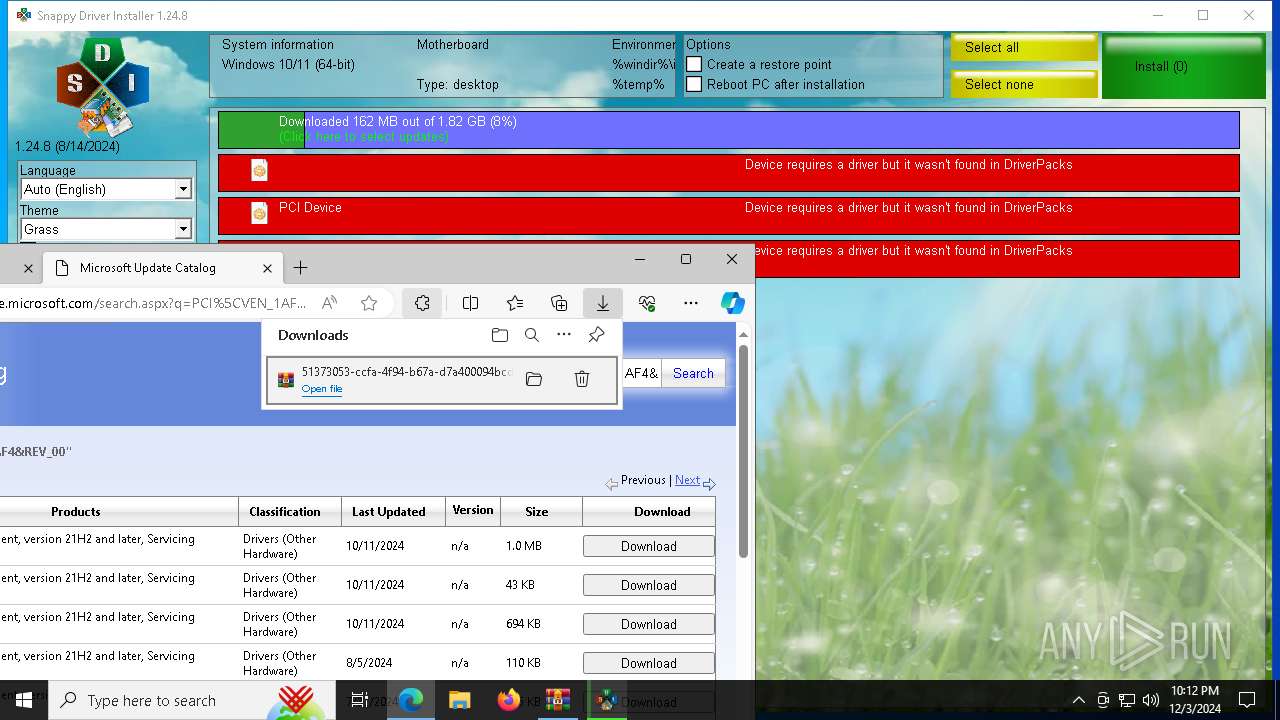The width and height of the screenshot is (1280, 720).
Task: Click Next page link in catalog
Action: 687,480
